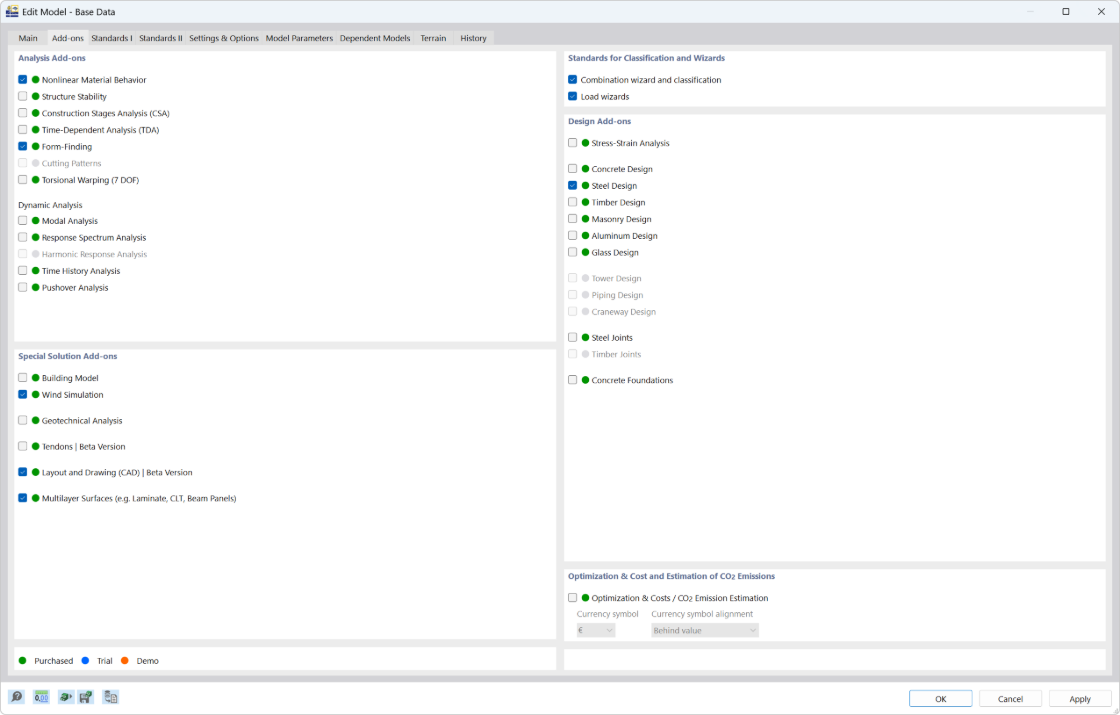
Task: Click the grayed Tower Design label
Action: click(616, 278)
